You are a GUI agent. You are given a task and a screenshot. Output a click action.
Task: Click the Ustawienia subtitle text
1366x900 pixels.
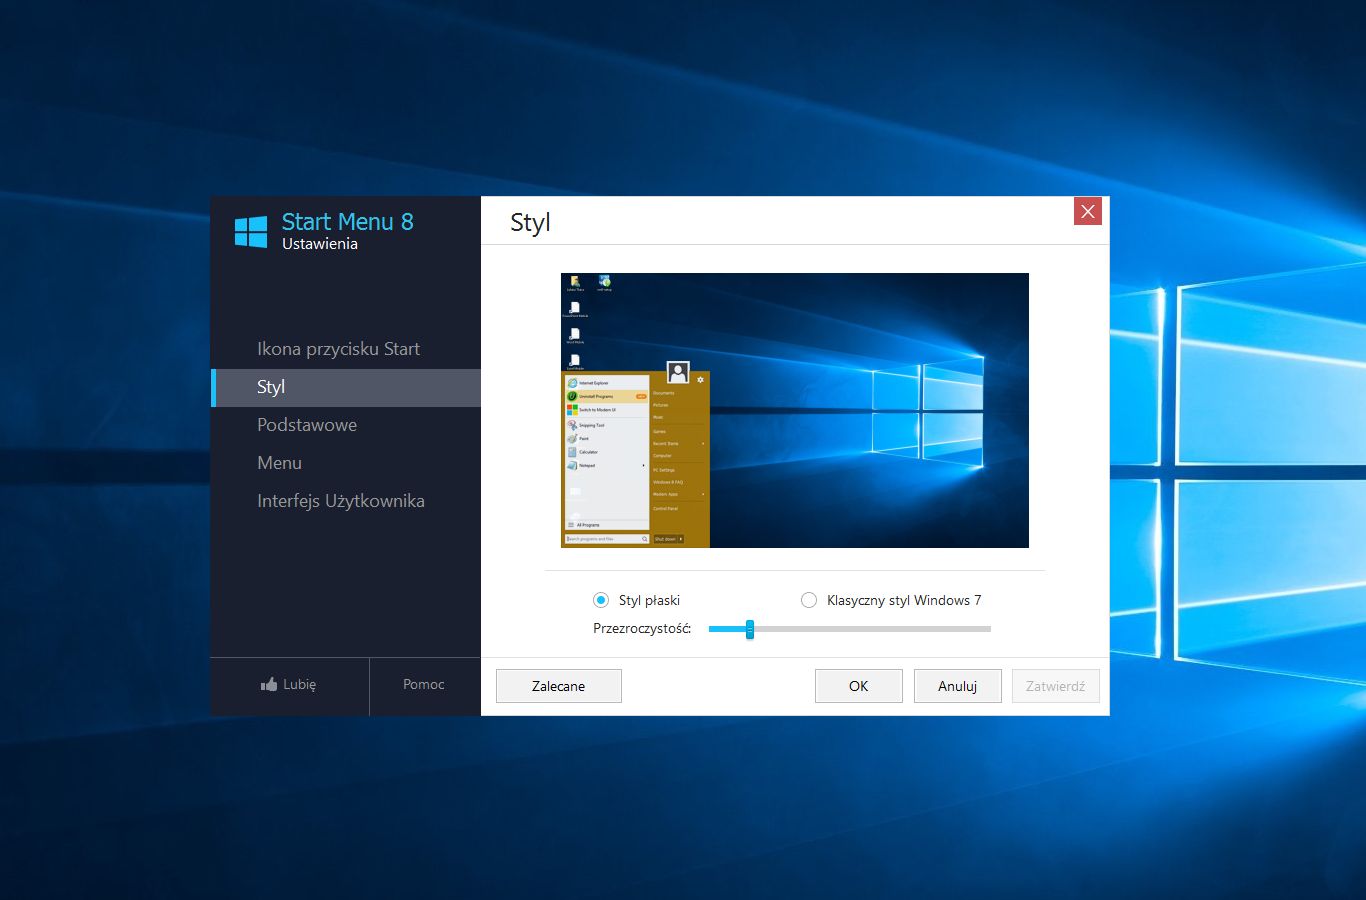click(x=320, y=244)
